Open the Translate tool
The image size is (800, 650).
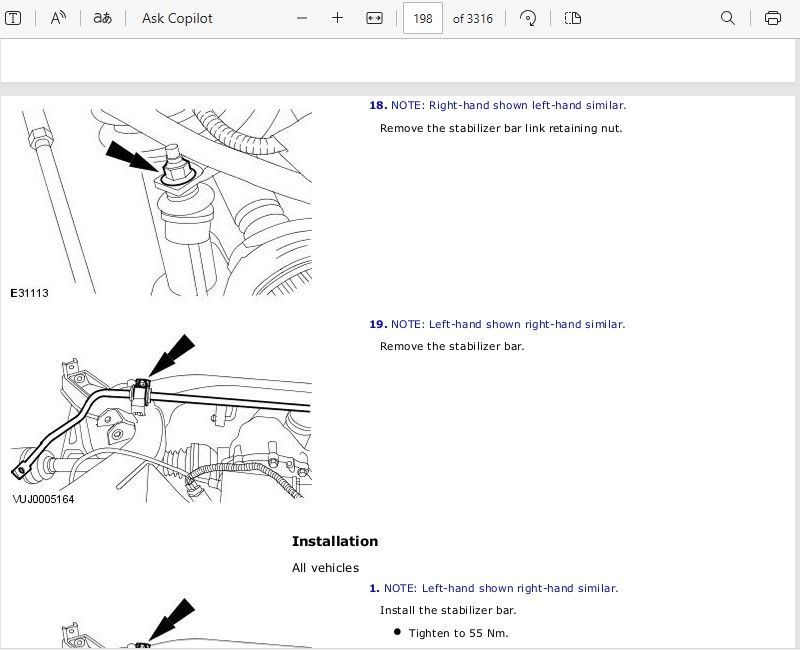pos(102,18)
